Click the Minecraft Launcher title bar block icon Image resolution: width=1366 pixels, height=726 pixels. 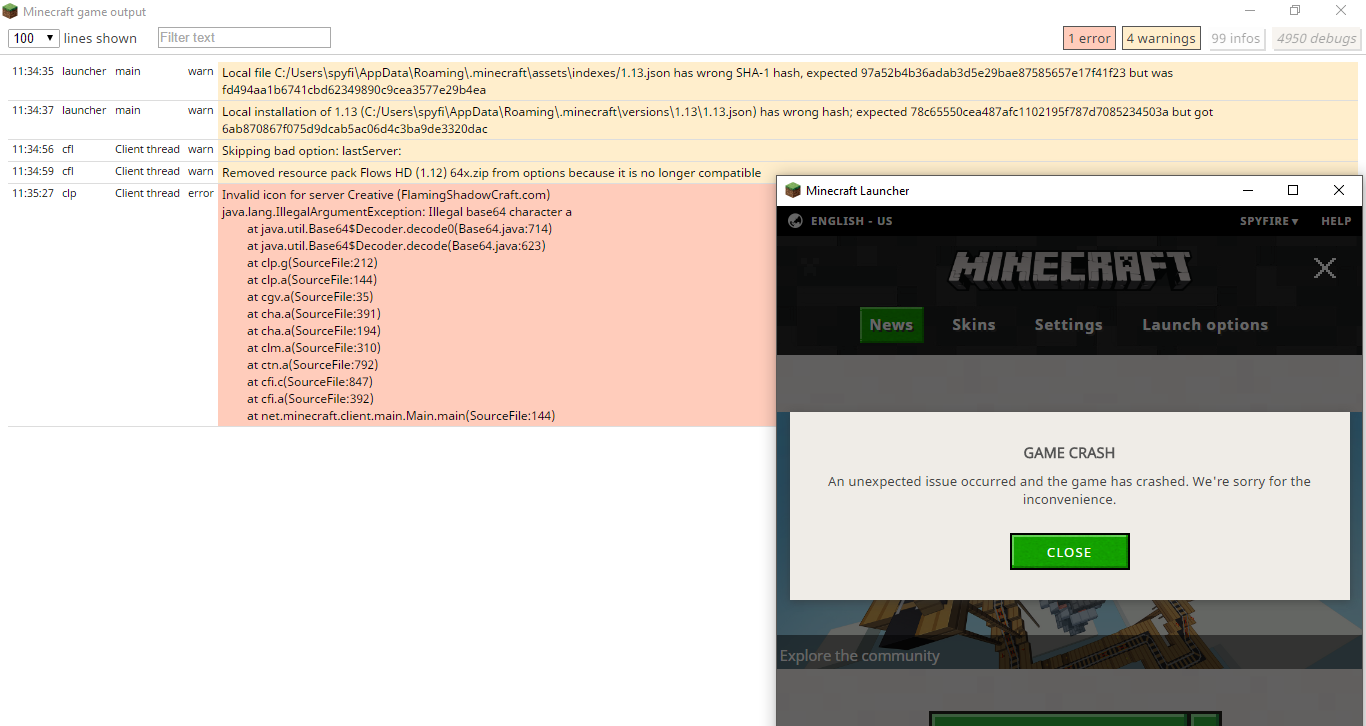793,190
